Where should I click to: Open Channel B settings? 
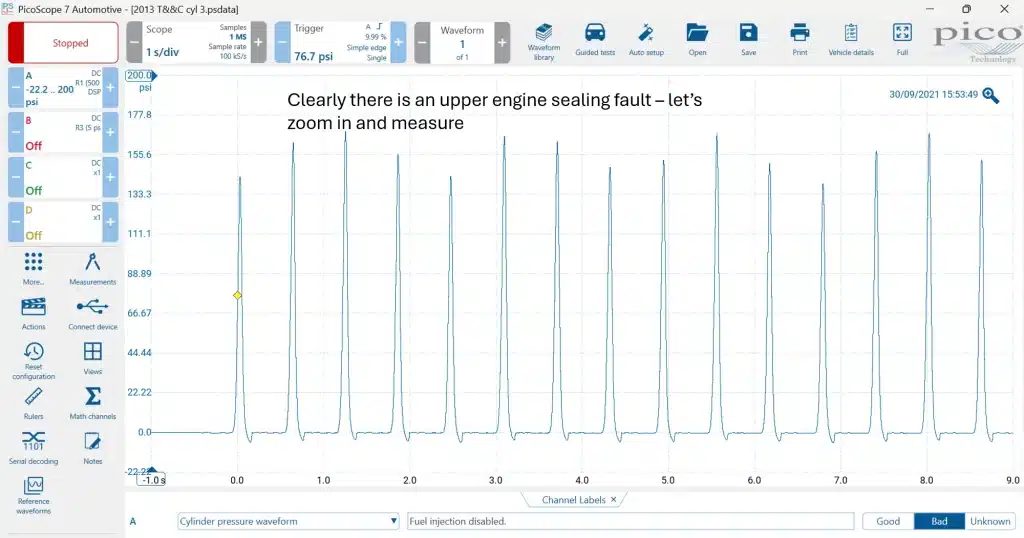(x=63, y=133)
